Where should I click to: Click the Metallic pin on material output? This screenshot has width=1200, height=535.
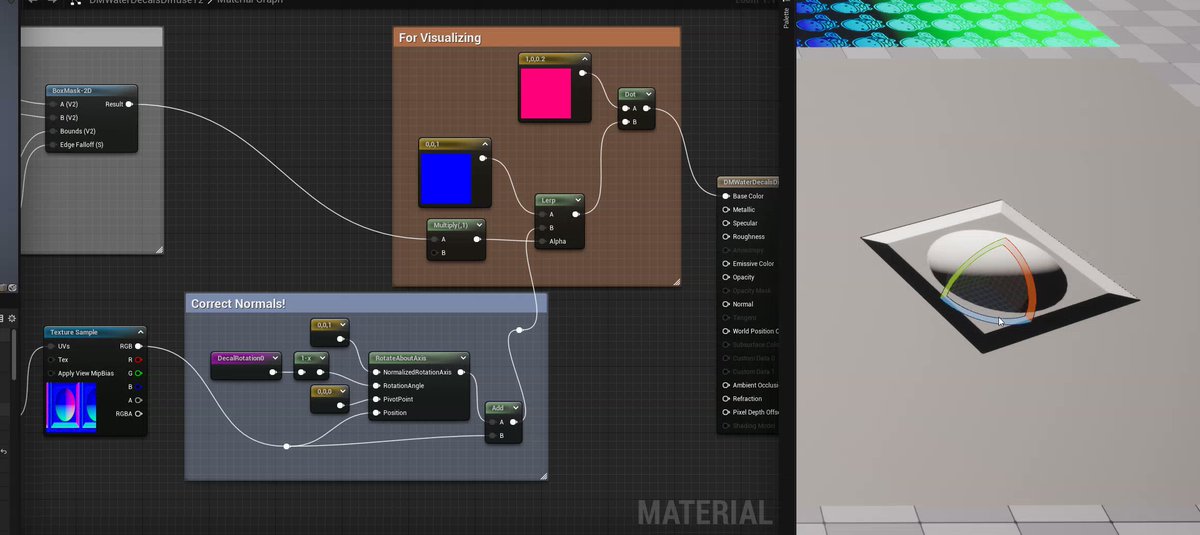[x=726, y=210]
